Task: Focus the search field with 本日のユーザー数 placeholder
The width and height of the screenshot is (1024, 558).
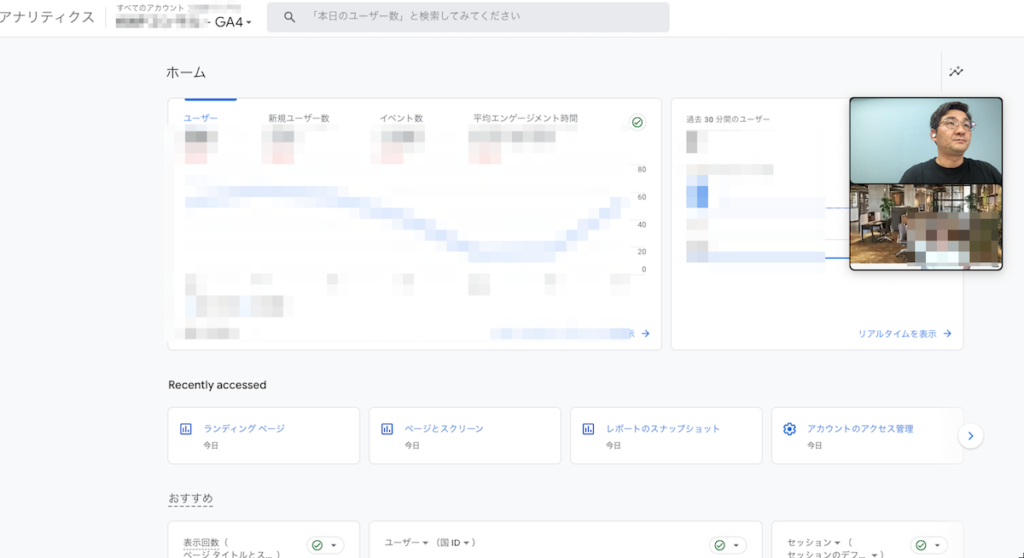Action: coord(480,17)
